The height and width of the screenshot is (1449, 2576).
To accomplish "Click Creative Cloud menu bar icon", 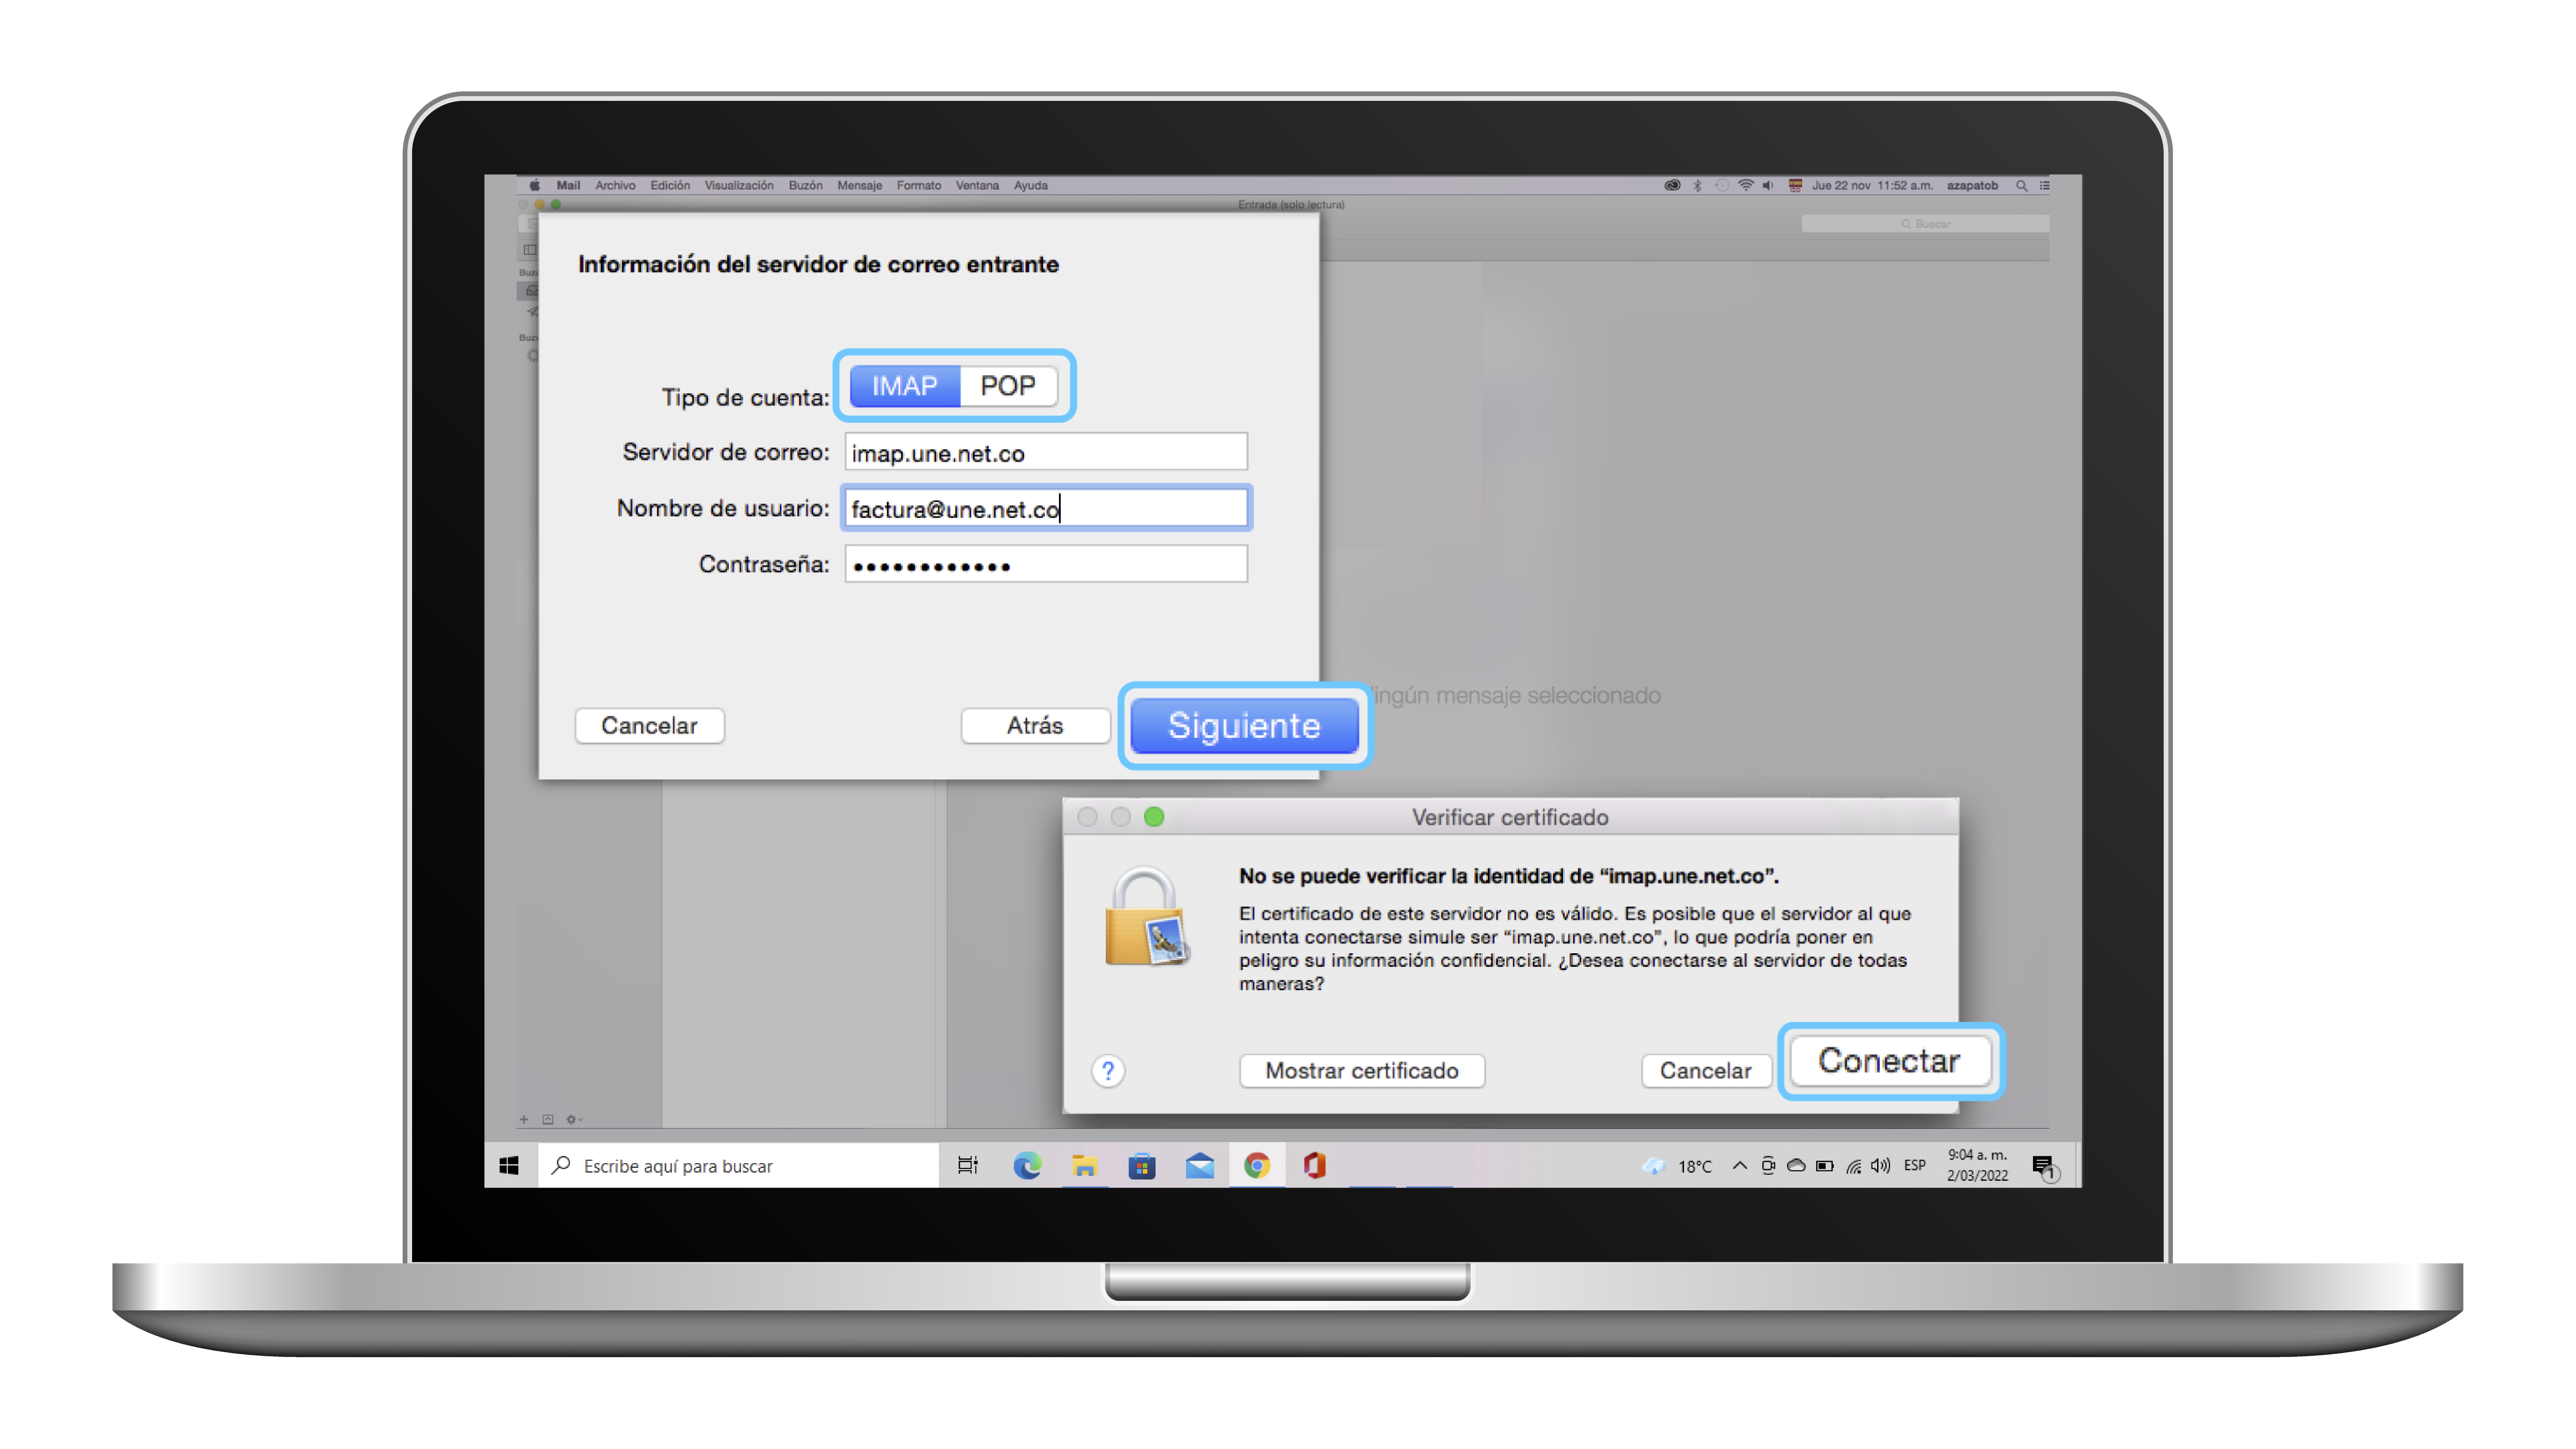I will click(1672, 186).
